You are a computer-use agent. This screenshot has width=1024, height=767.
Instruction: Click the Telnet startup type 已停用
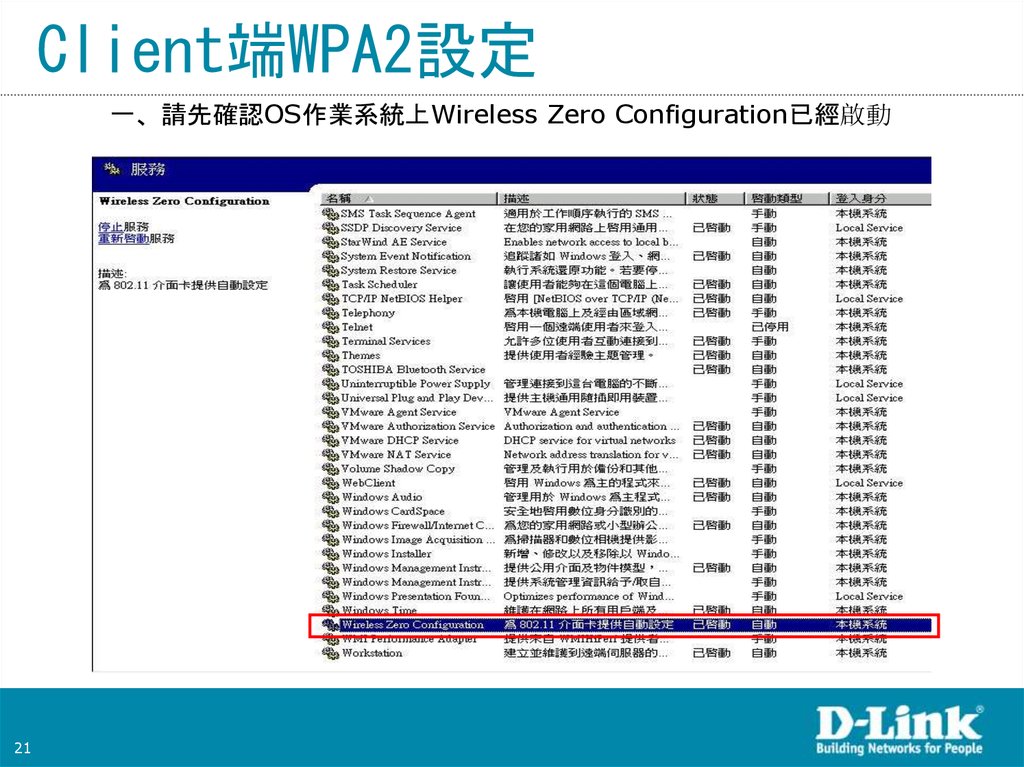[x=769, y=327]
